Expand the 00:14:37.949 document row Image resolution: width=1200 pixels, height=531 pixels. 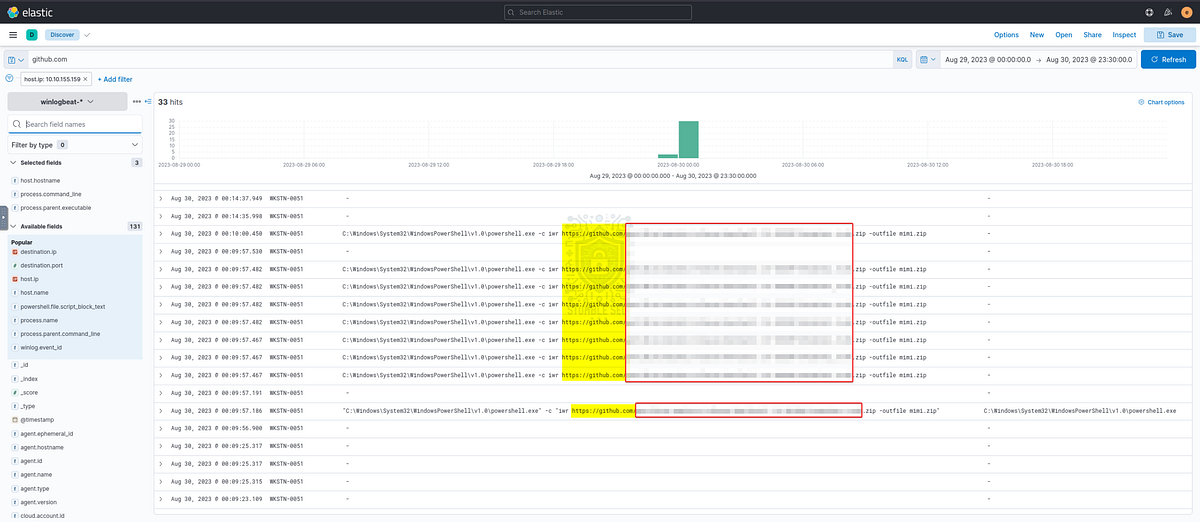[x=161, y=198]
